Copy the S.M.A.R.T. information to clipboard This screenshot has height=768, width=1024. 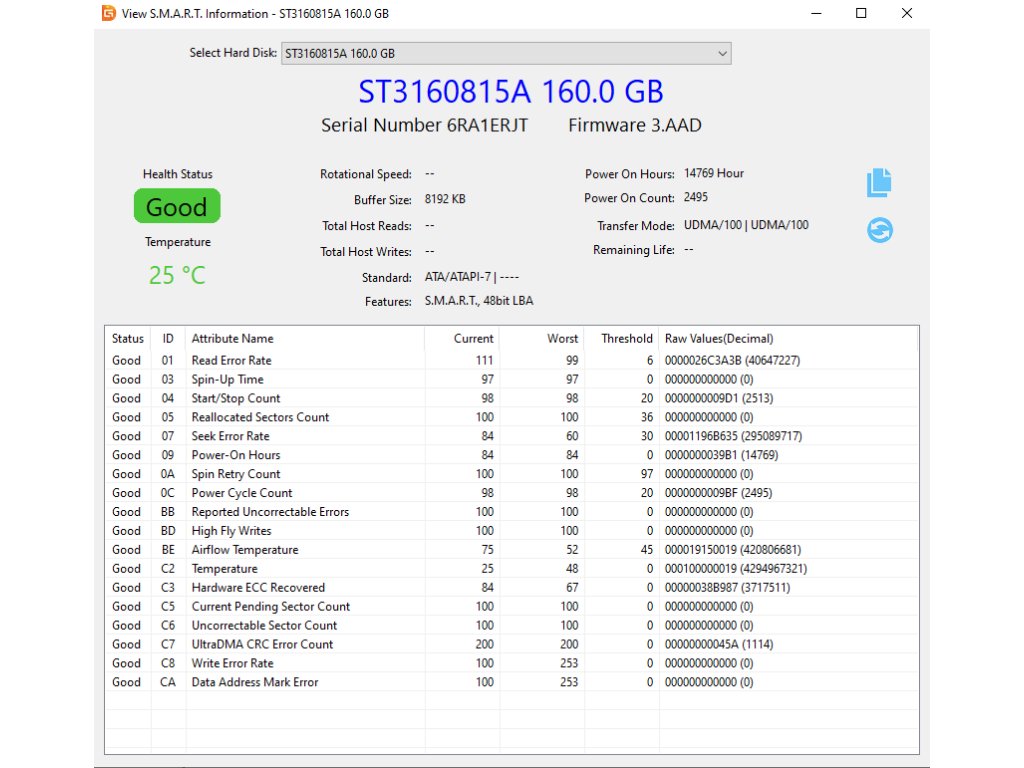point(879,182)
